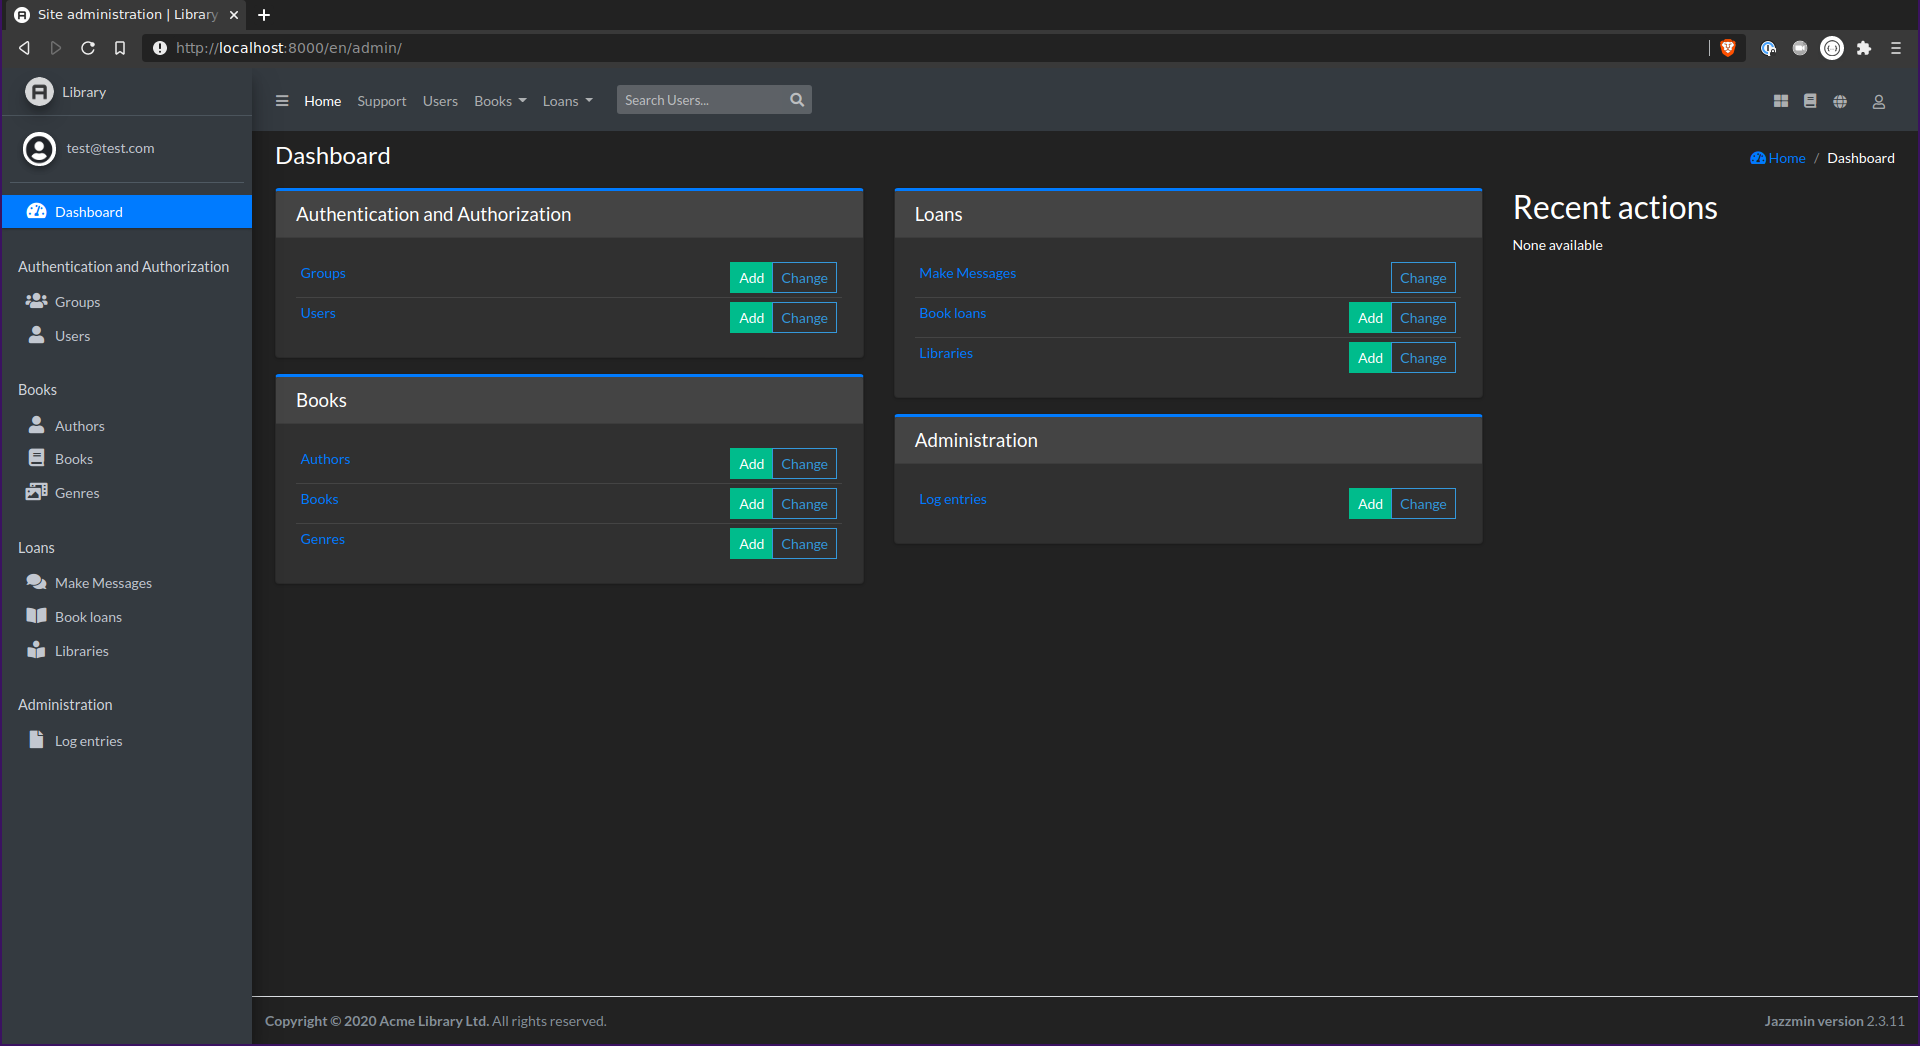Click Add button for Libraries
Image resolution: width=1920 pixels, height=1046 pixels.
(1370, 358)
